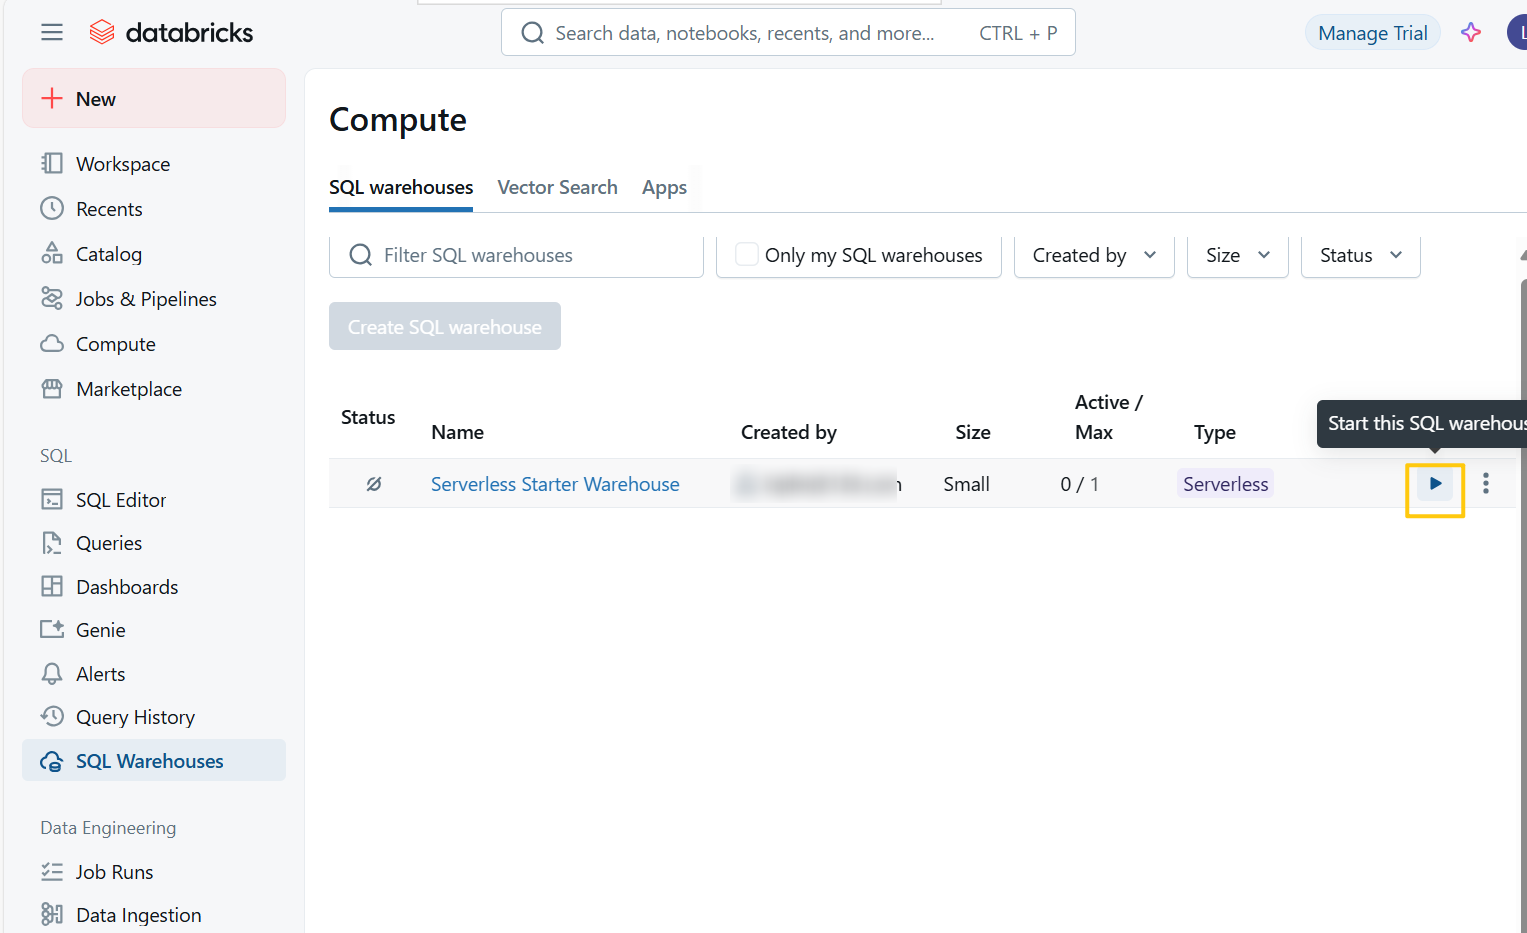This screenshot has height=933, width=1527.
Task: Click the Databricks logo
Action: 171,33
